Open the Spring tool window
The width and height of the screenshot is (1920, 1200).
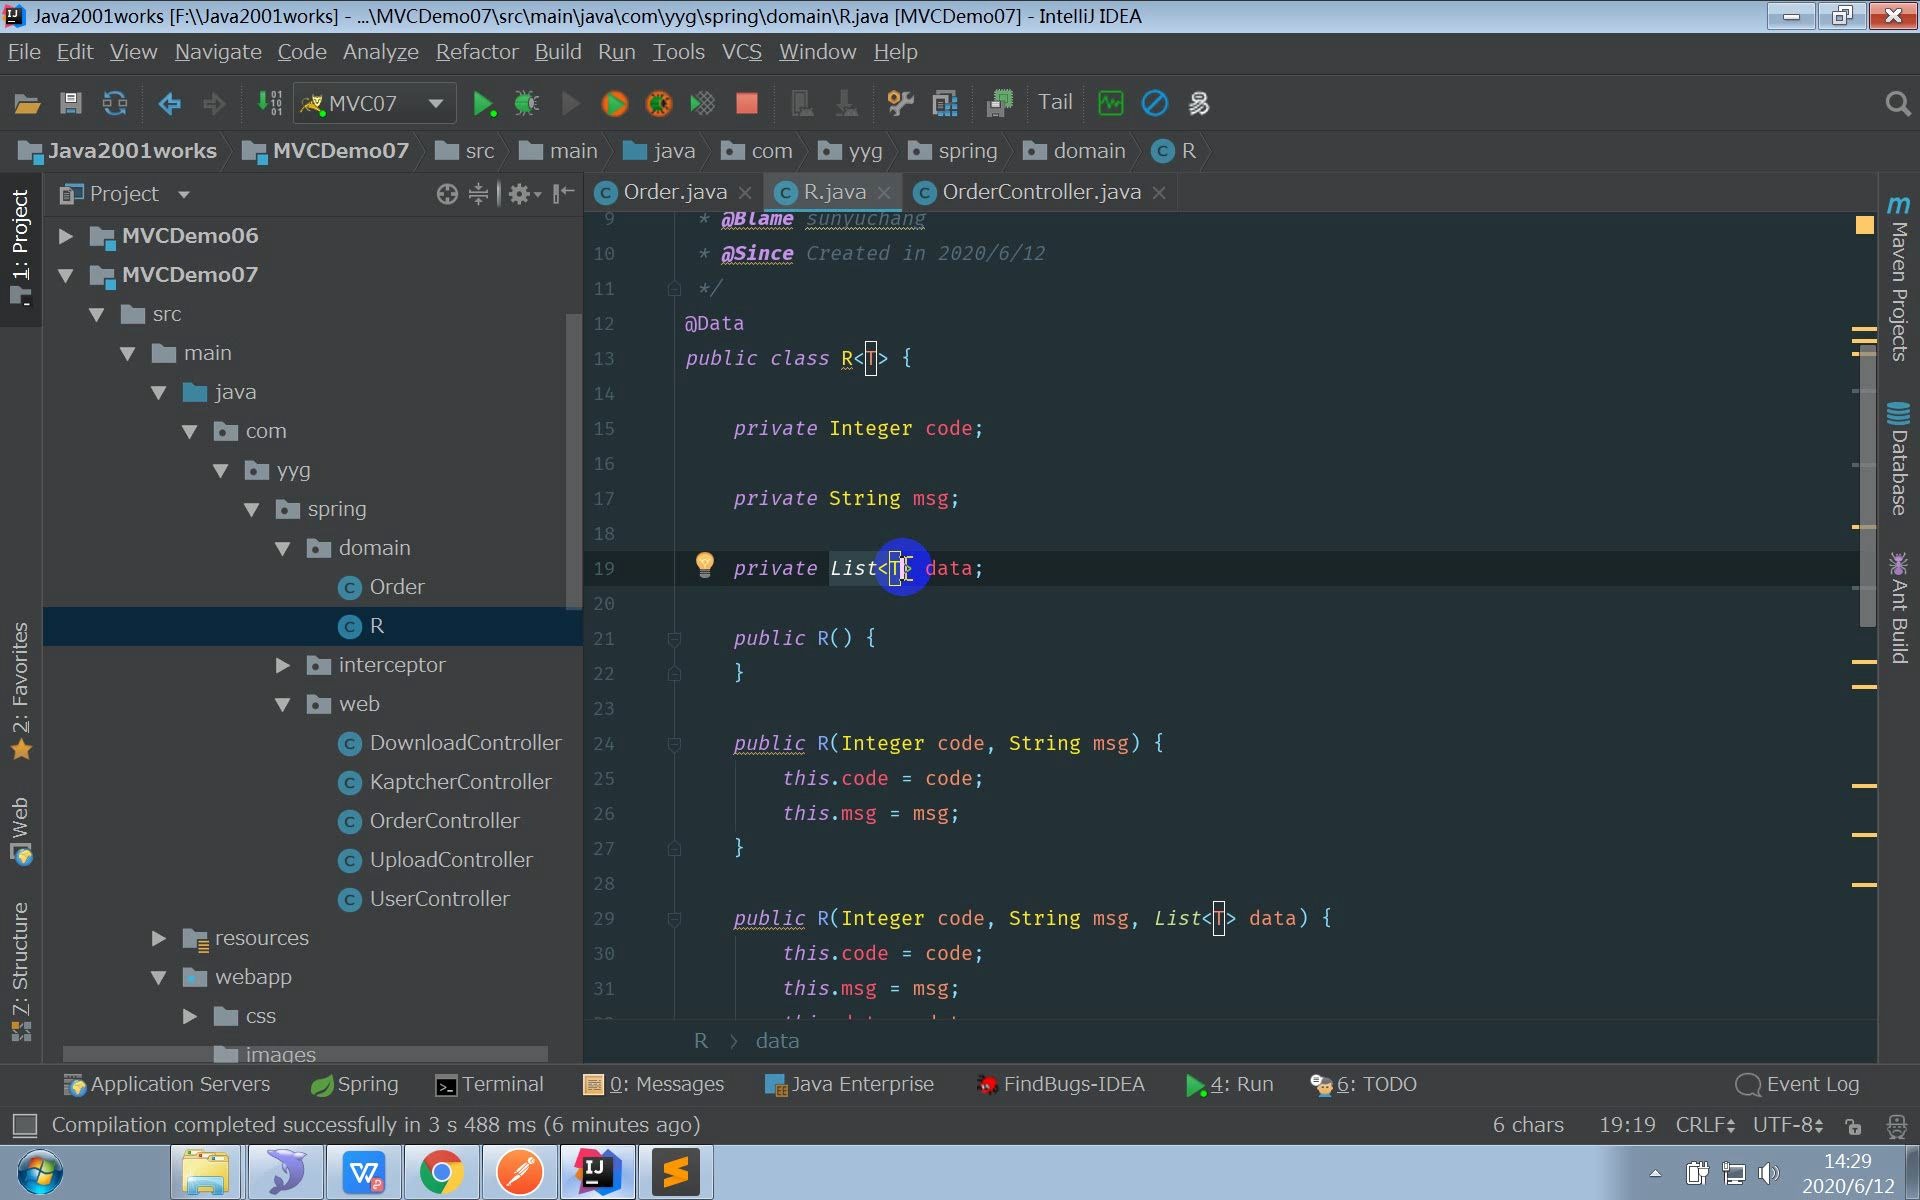pos(354,1084)
